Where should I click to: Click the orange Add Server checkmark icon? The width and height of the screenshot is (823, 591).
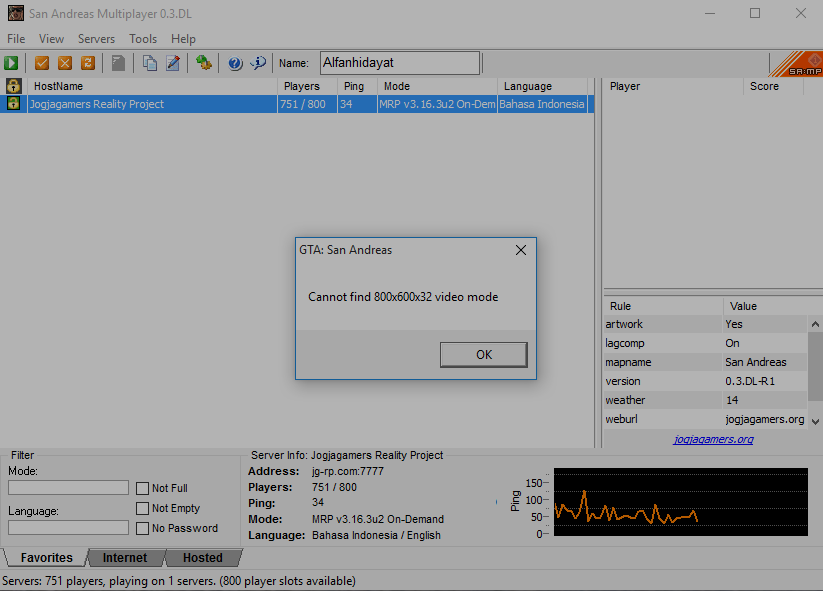tap(42, 63)
